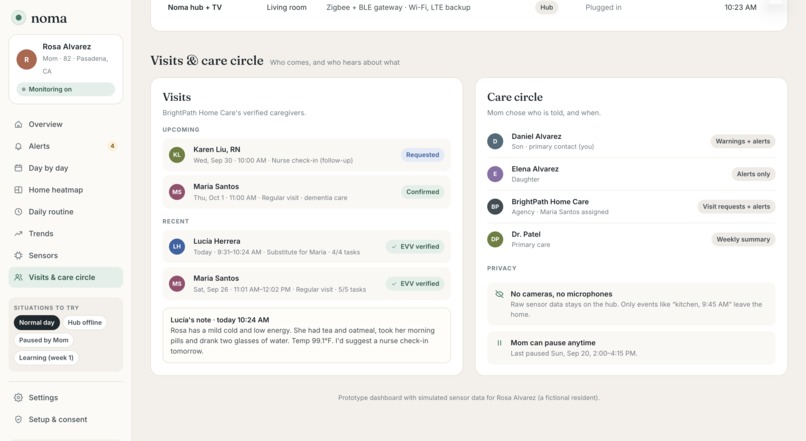Open the Sensors page
Image resolution: width=806 pixels, height=441 pixels.
click(x=66, y=255)
